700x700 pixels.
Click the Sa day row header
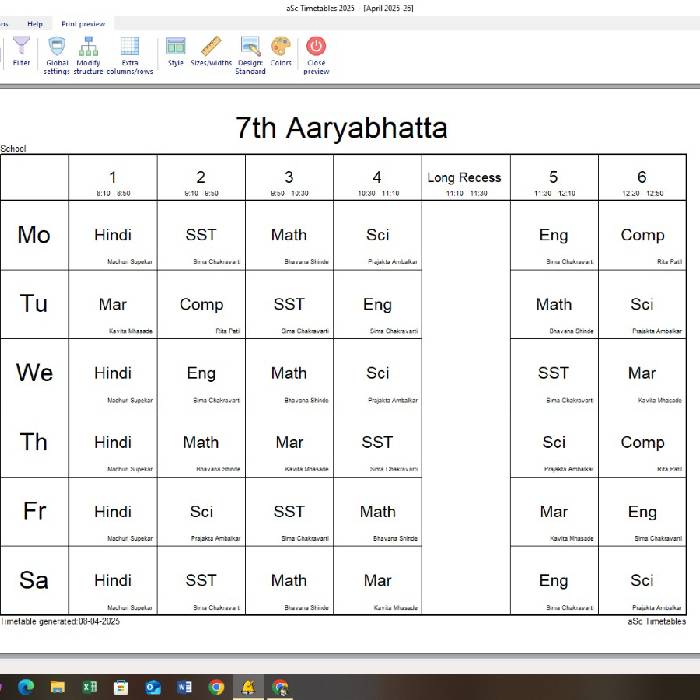[x=34, y=580]
